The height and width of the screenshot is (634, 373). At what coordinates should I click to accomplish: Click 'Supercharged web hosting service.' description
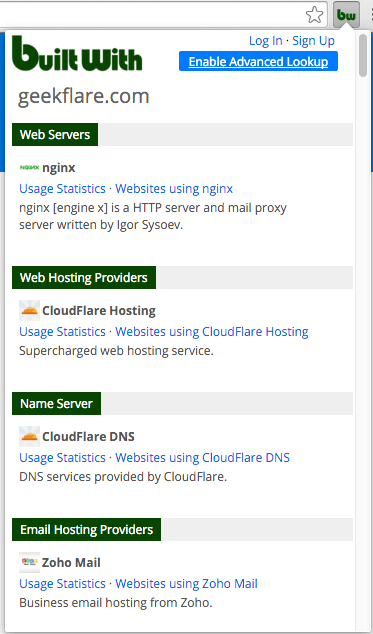pyautogui.click(x=116, y=351)
